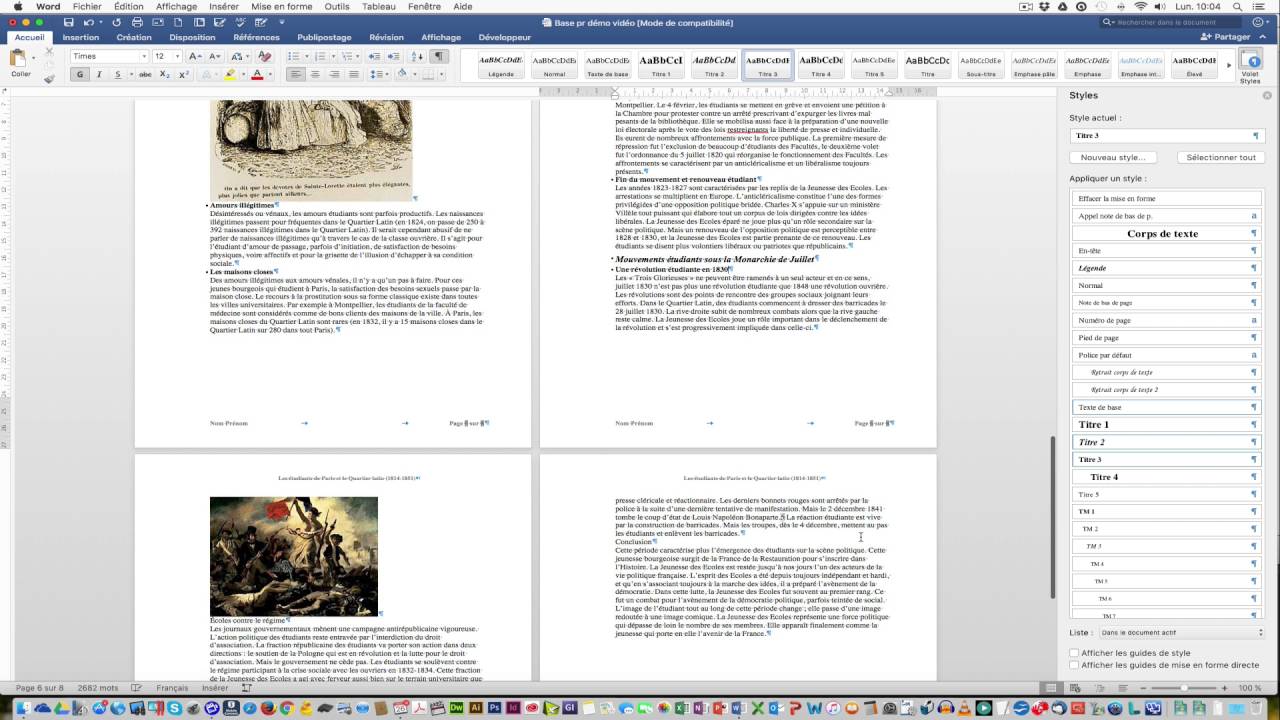Print via the quick access printer icon
Viewport: 1280px width, 720px height.
pos(136,22)
